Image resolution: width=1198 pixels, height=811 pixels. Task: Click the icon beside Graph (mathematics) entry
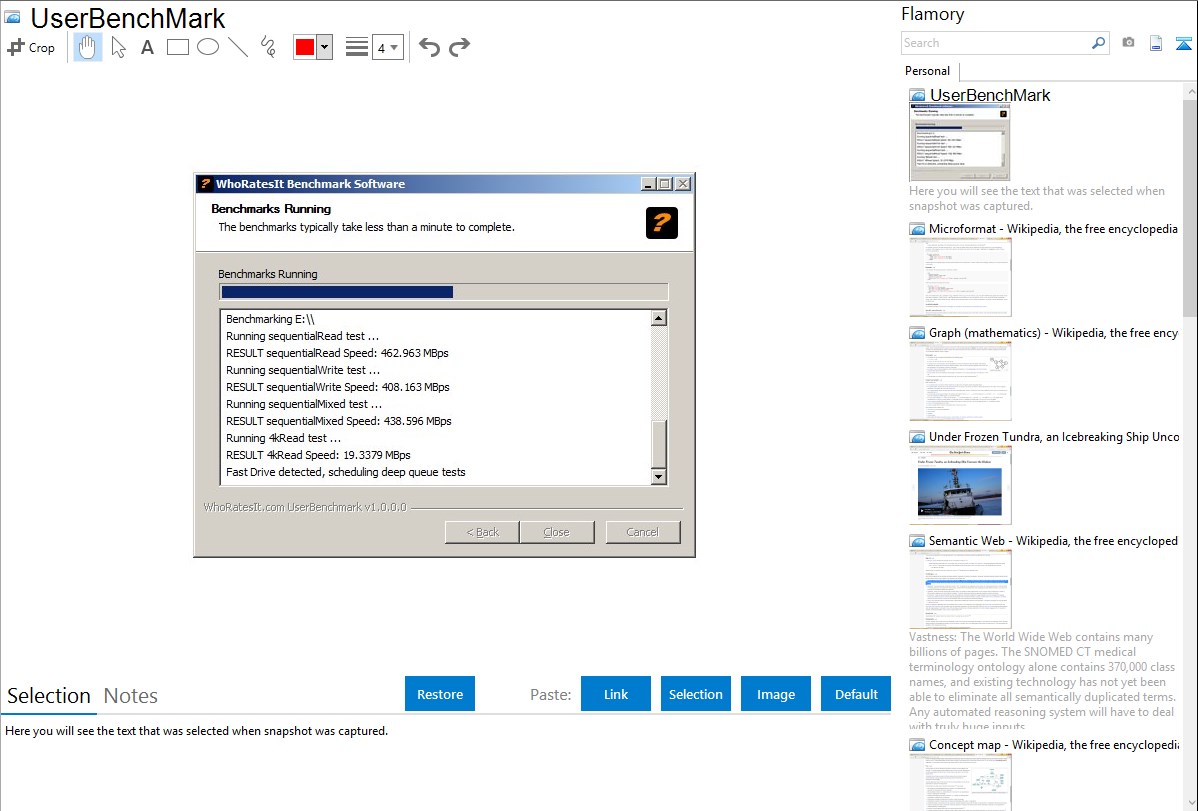tap(917, 333)
